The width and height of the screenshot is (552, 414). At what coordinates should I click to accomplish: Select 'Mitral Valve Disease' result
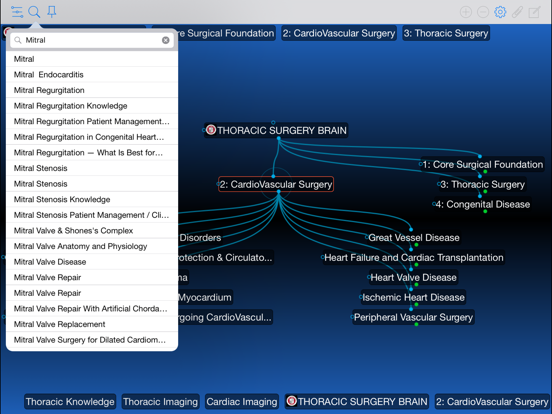coord(92,262)
